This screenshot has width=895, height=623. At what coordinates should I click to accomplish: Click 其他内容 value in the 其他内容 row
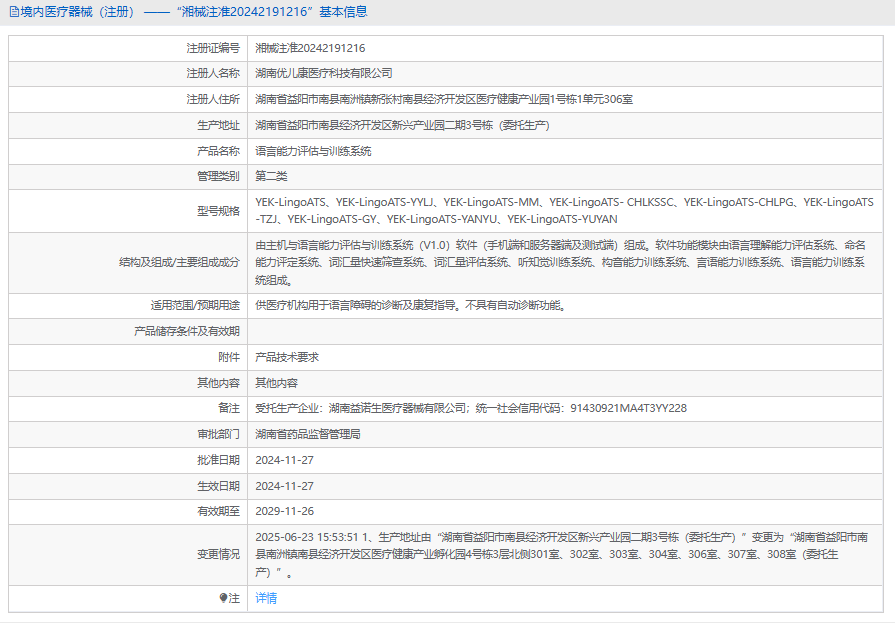[x=277, y=383]
